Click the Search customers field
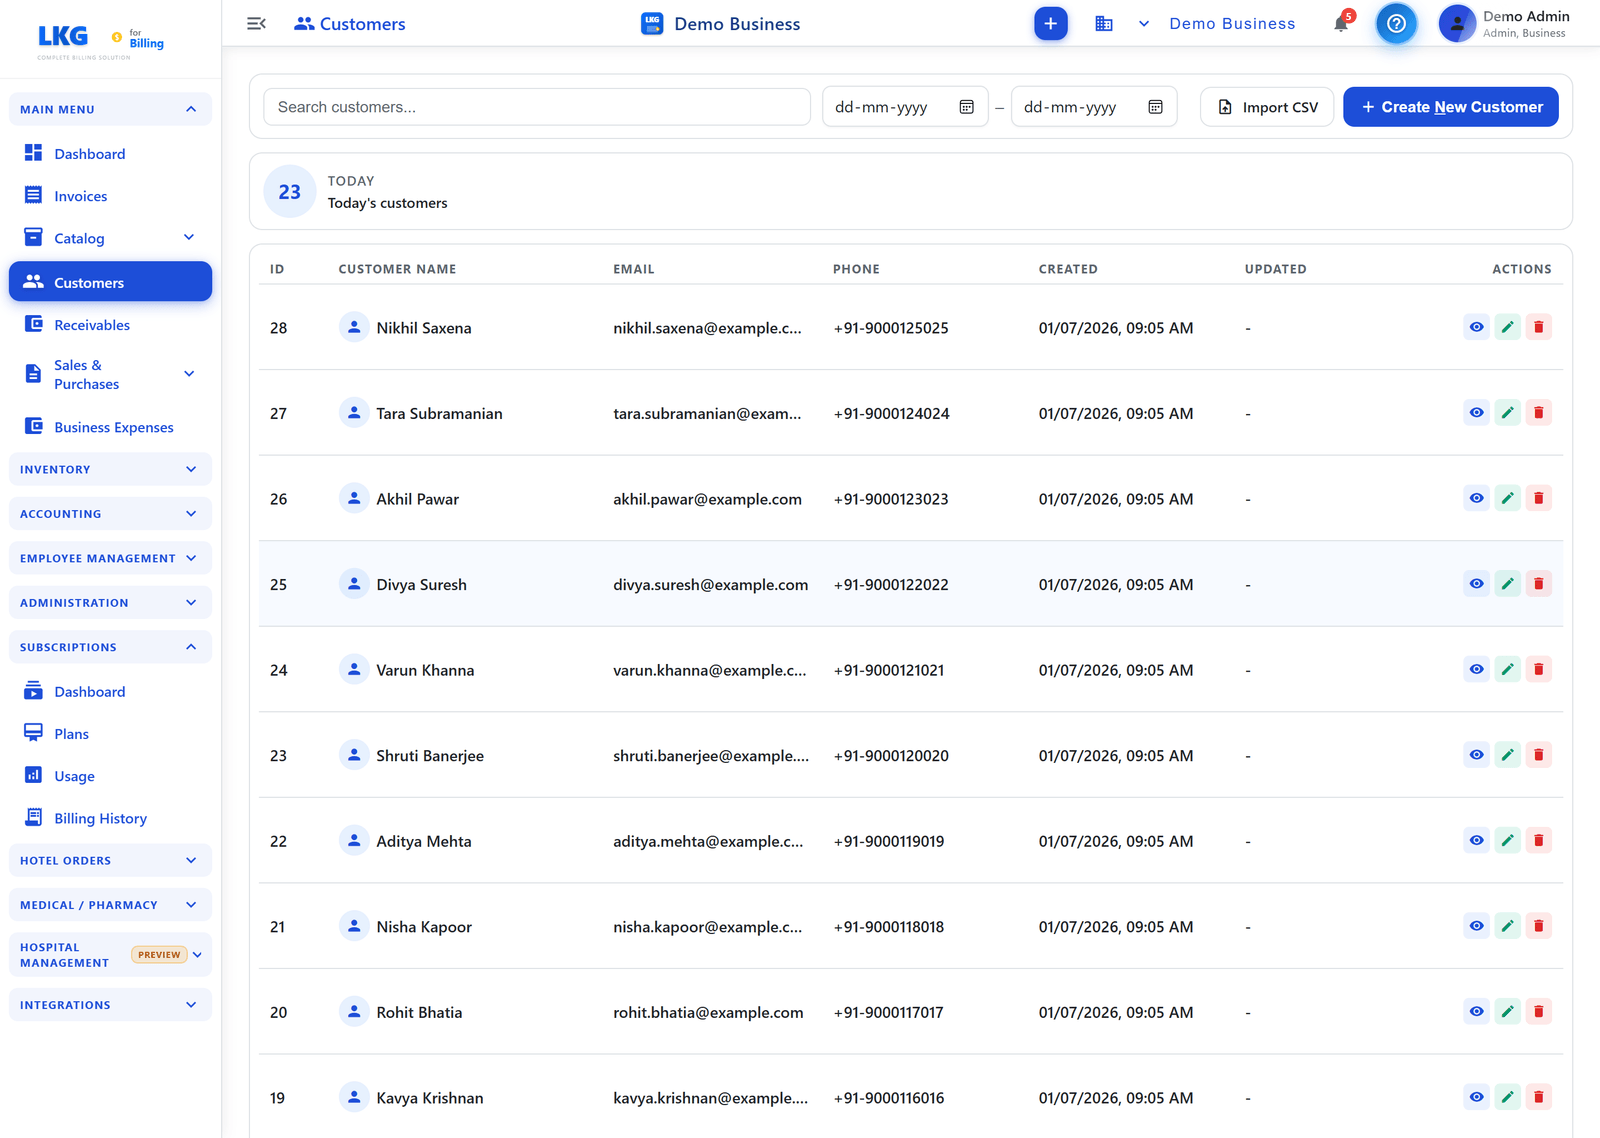Screen dimensions: 1600x1138 [537, 107]
